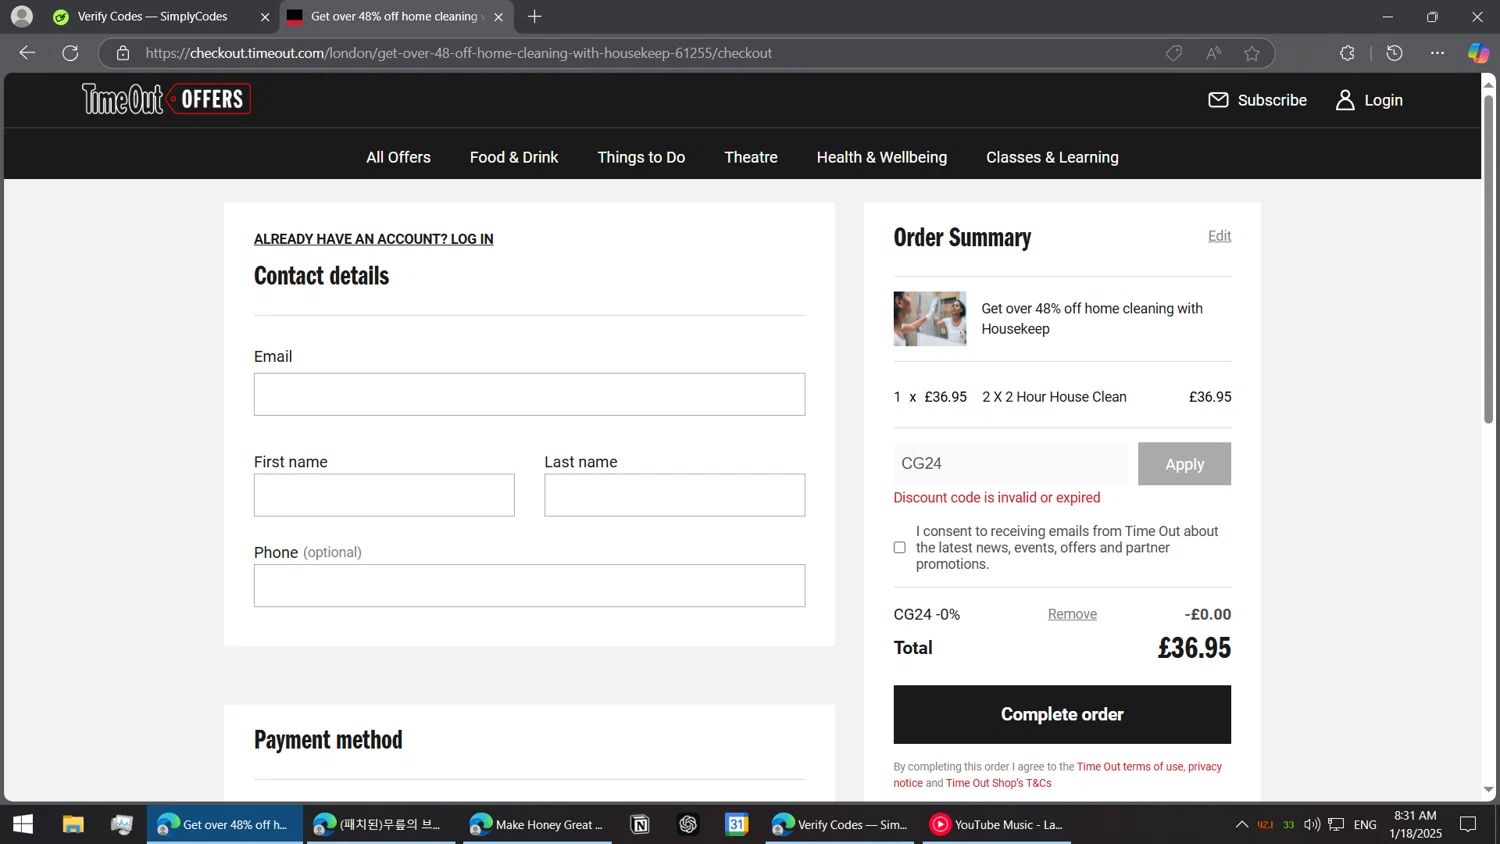Open the browser profile avatar icon

pos(21,16)
